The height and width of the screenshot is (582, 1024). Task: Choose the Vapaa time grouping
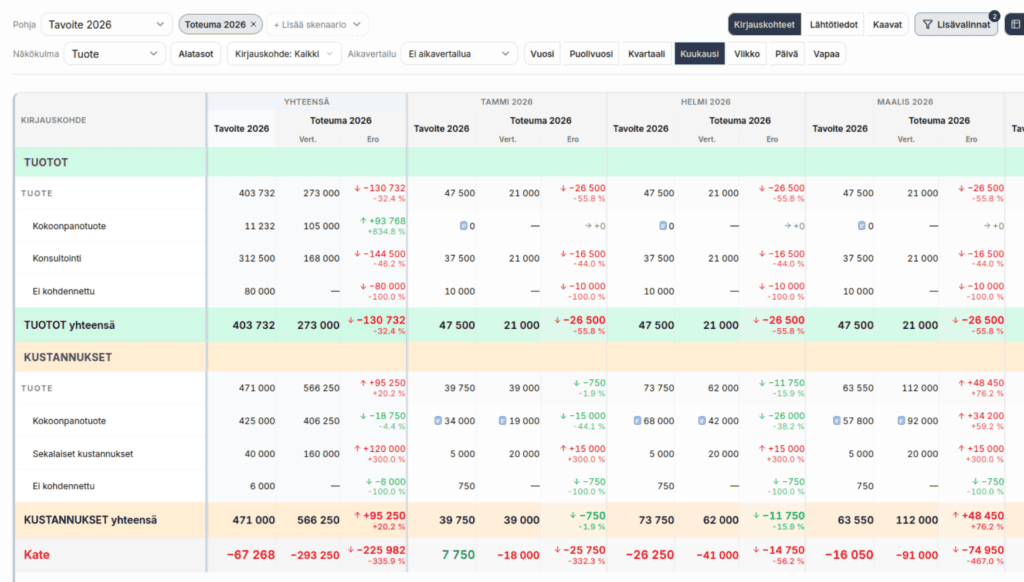coord(826,54)
